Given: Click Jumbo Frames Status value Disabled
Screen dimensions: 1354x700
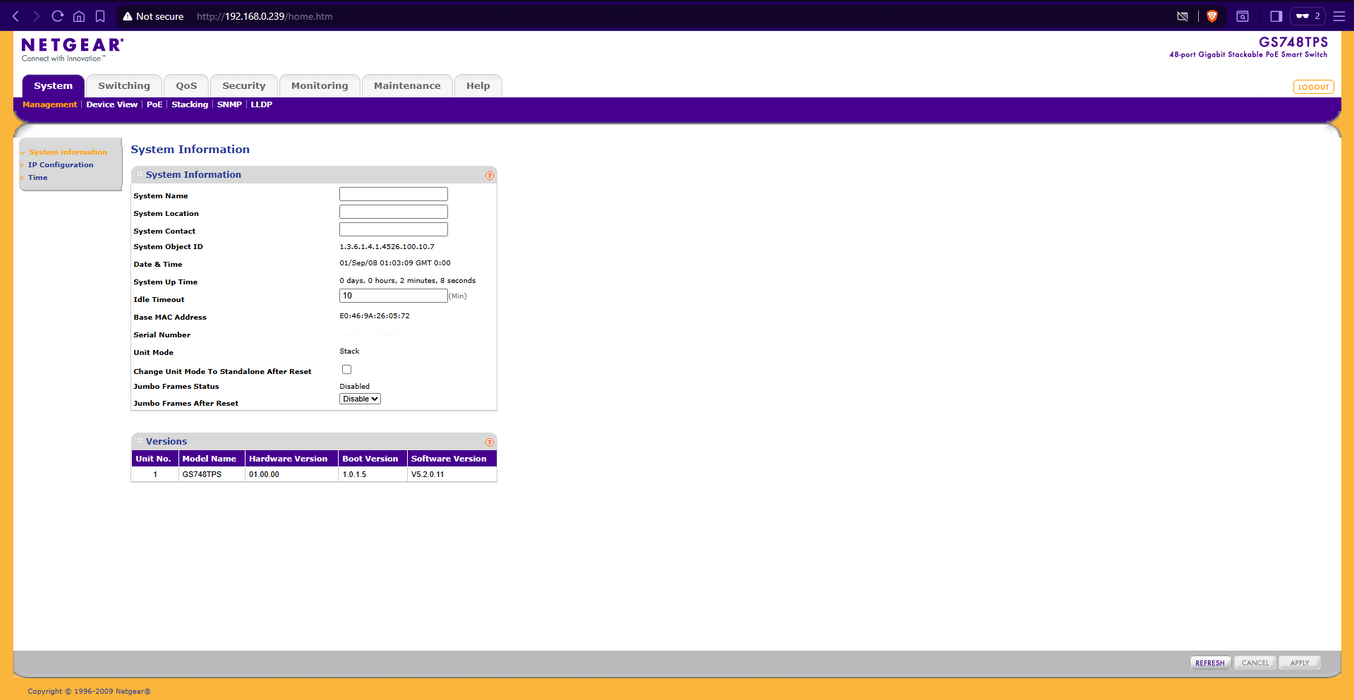Looking at the screenshot, I should tap(355, 386).
